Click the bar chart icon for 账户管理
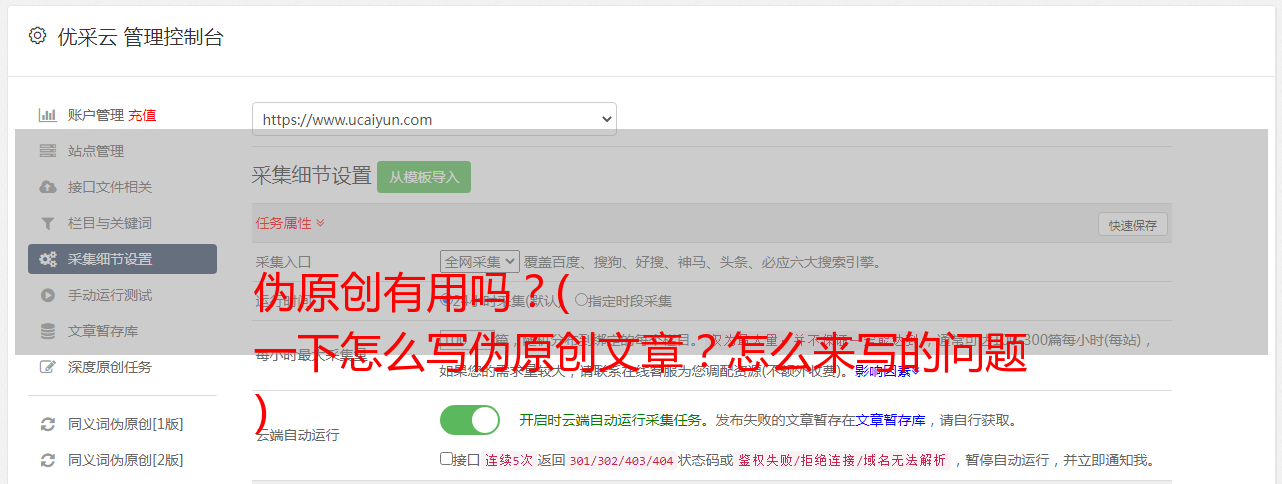This screenshot has width=1282, height=484. [x=47, y=115]
